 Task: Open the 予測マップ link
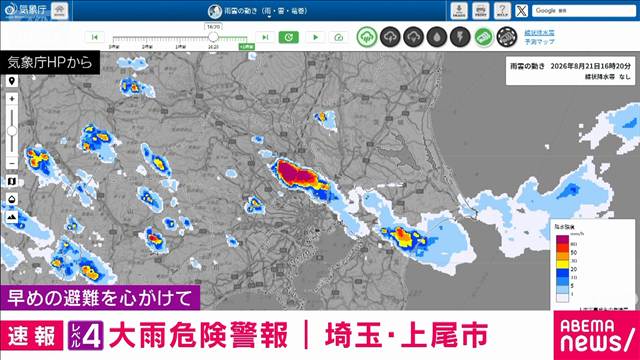(539, 42)
